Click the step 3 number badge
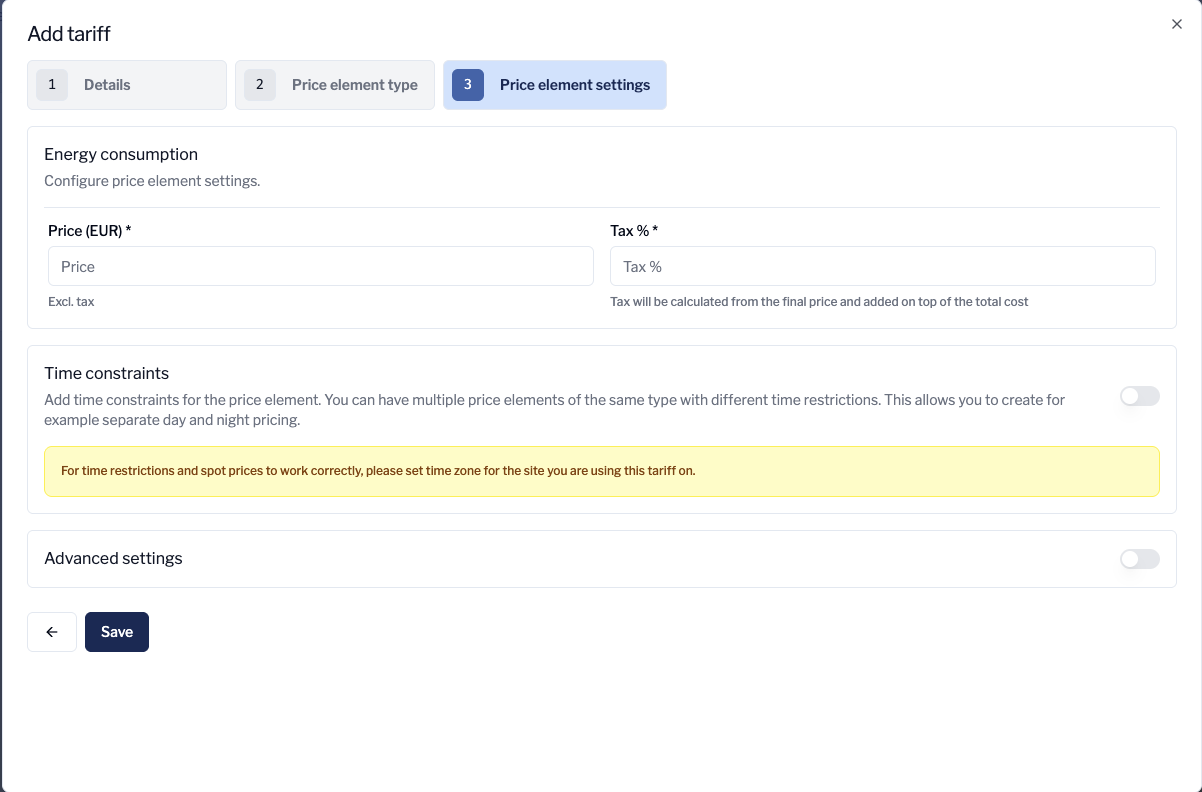 tap(467, 84)
